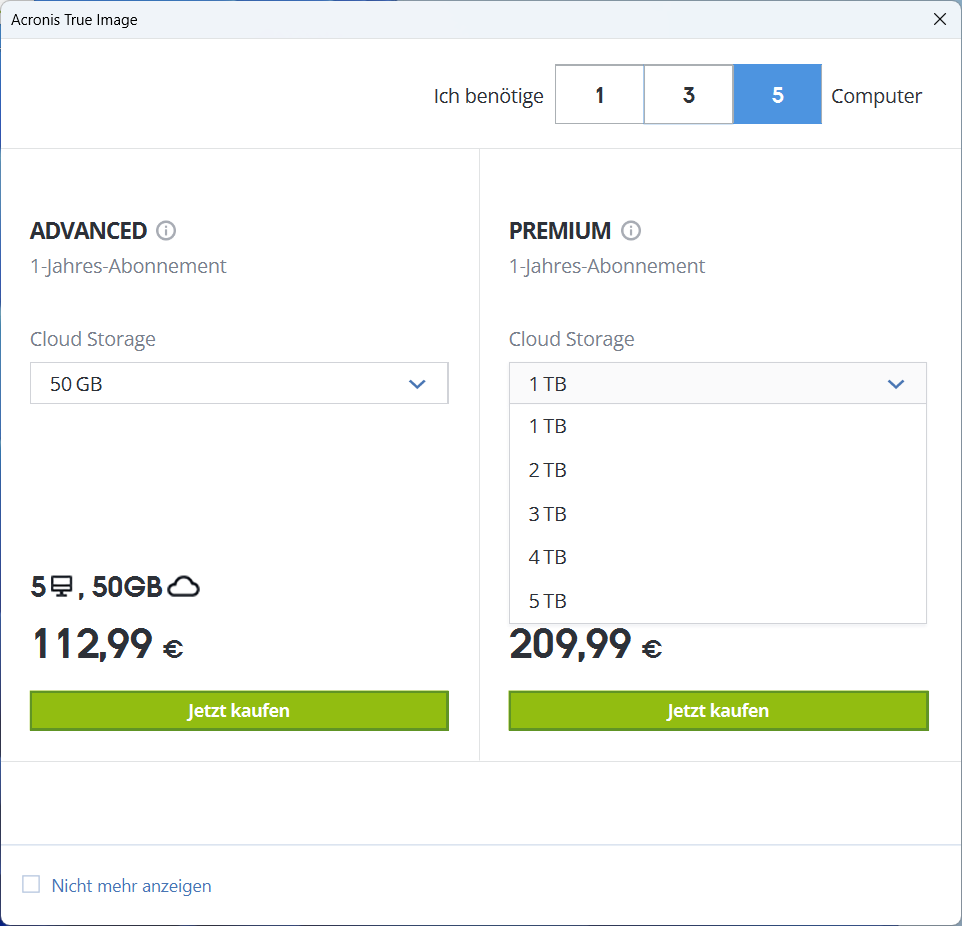The width and height of the screenshot is (962, 926).
Task: Choose 4 TB from the storage list
Action: [548, 557]
